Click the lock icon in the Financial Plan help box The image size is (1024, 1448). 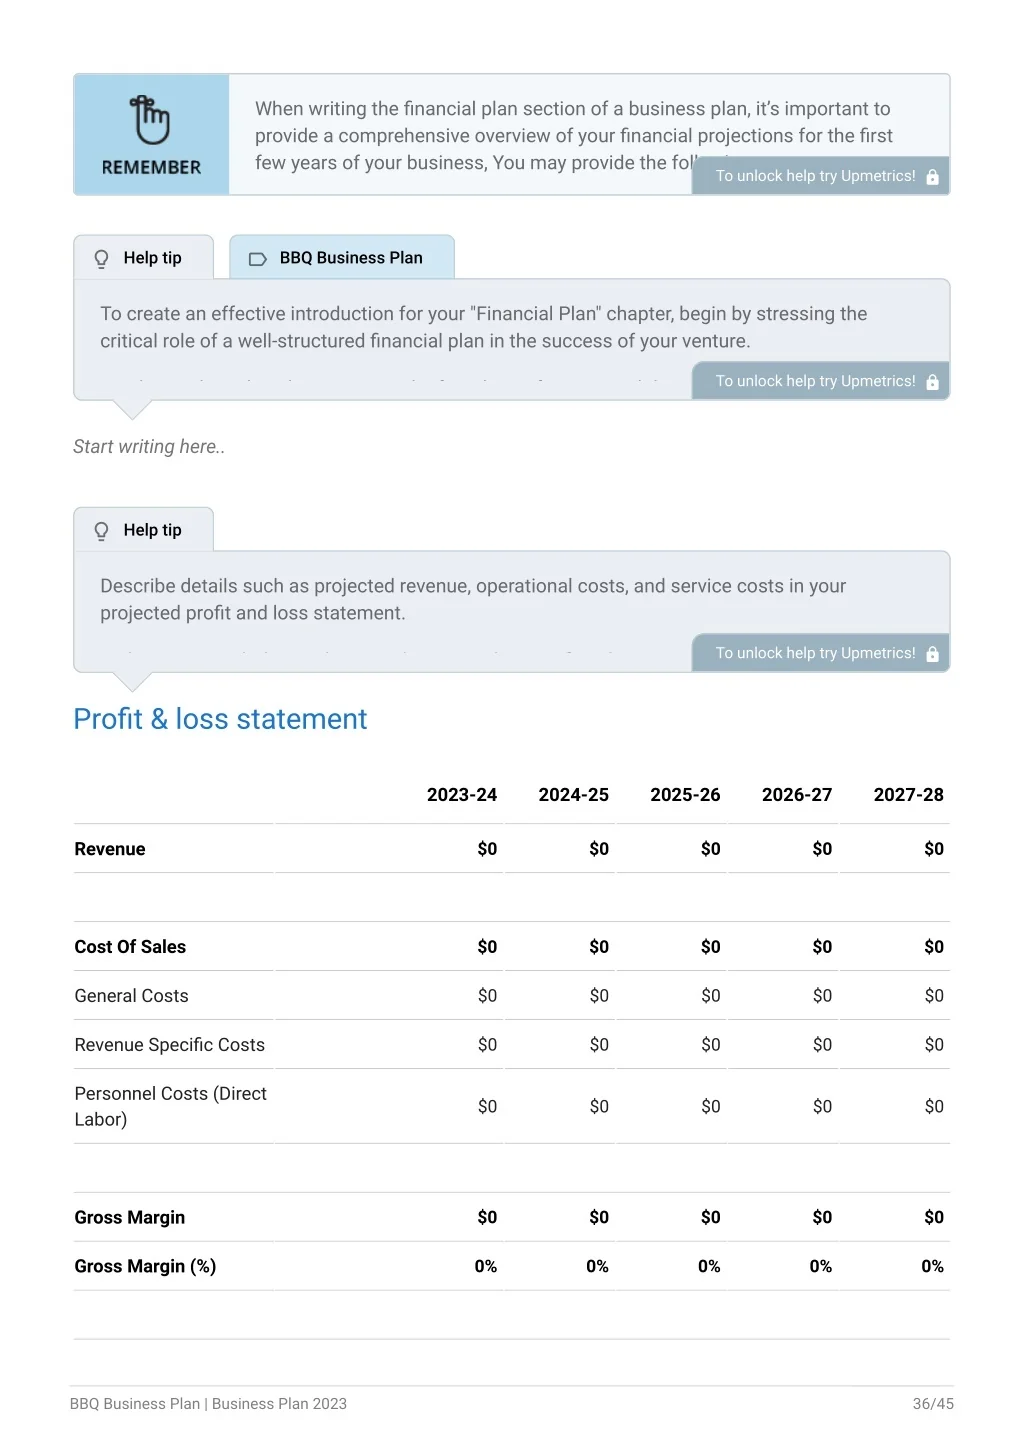932,382
